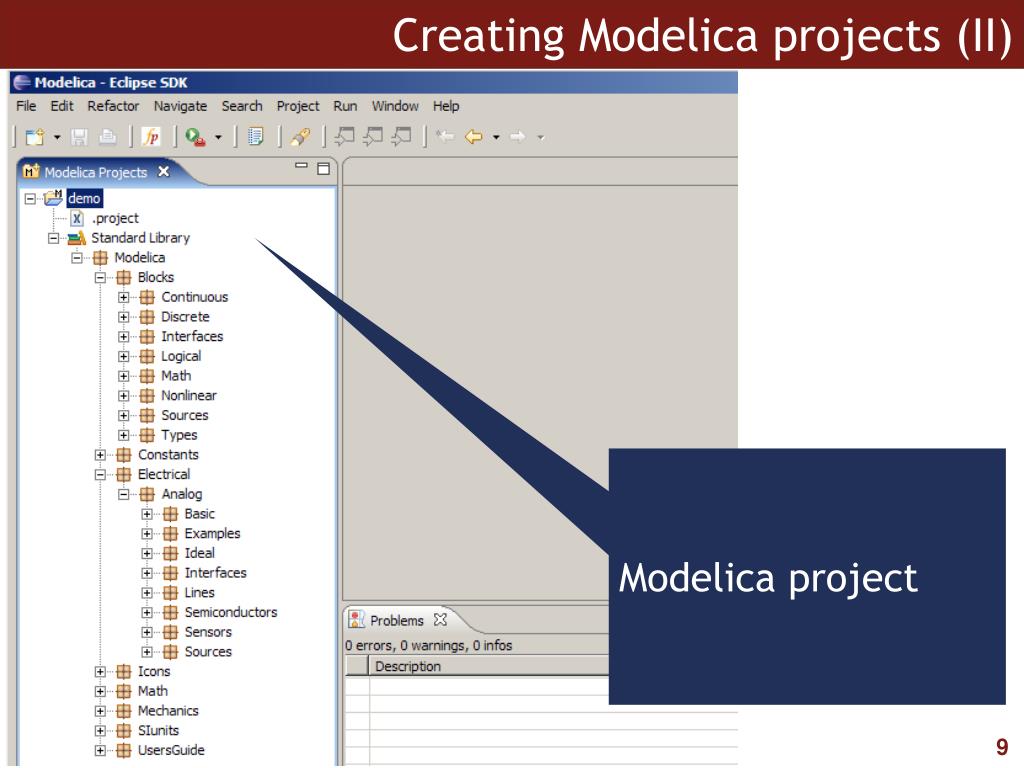The height and width of the screenshot is (768, 1024).
Task: Click the fp function toolbar icon
Action: 151,137
